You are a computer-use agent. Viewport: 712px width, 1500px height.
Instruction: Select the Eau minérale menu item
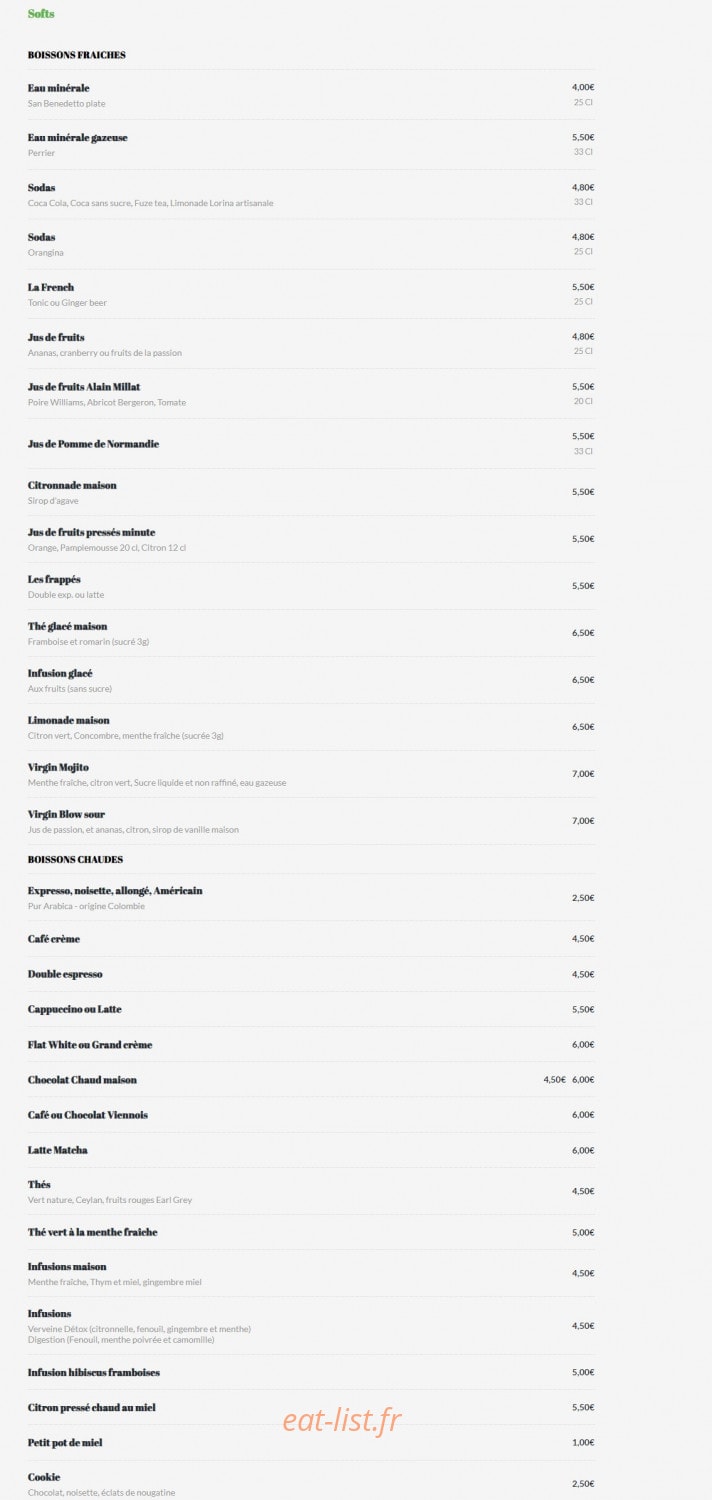pyautogui.click(x=58, y=88)
